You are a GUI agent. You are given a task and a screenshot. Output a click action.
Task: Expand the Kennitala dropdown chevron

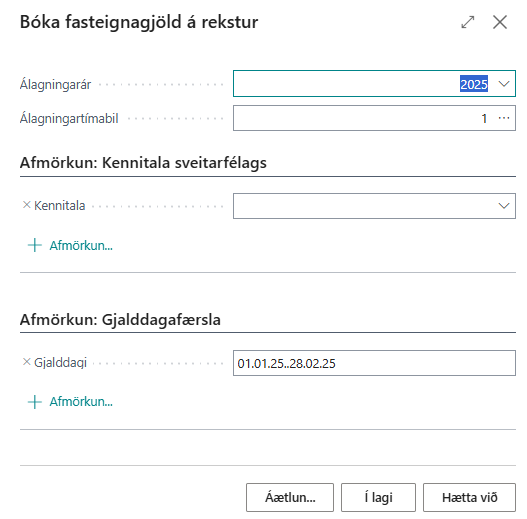tap(504, 206)
